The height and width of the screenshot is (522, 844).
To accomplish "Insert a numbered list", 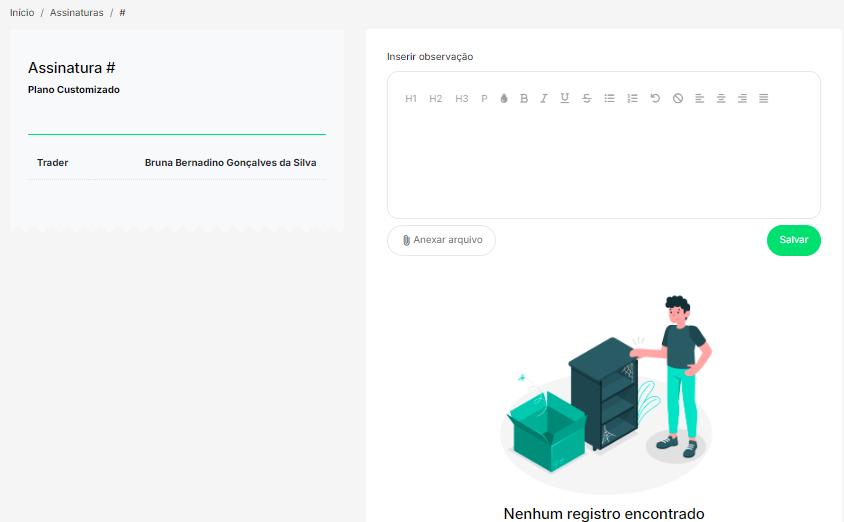I will pos(632,98).
